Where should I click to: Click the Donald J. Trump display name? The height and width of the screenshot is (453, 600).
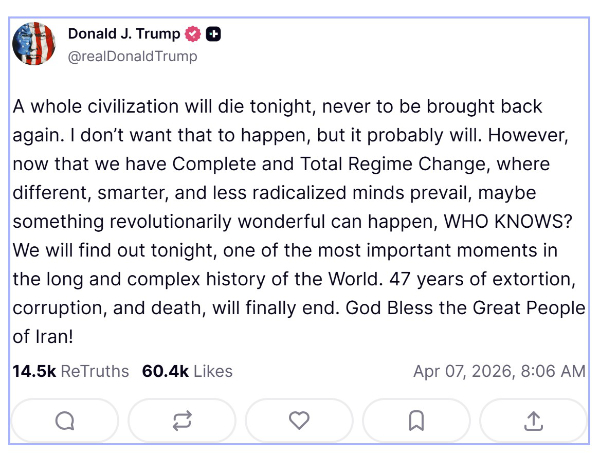point(124,34)
